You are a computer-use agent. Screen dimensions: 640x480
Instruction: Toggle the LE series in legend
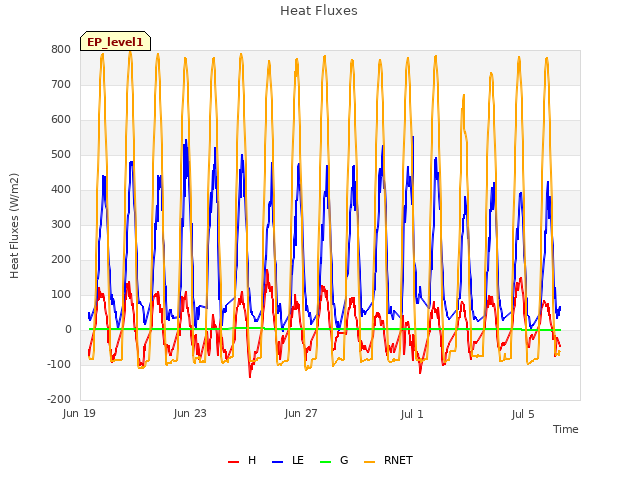pos(288,460)
